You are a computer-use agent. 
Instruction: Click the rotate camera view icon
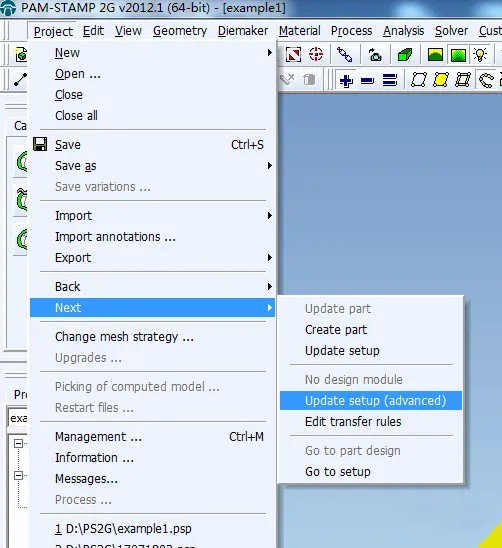(x=375, y=55)
